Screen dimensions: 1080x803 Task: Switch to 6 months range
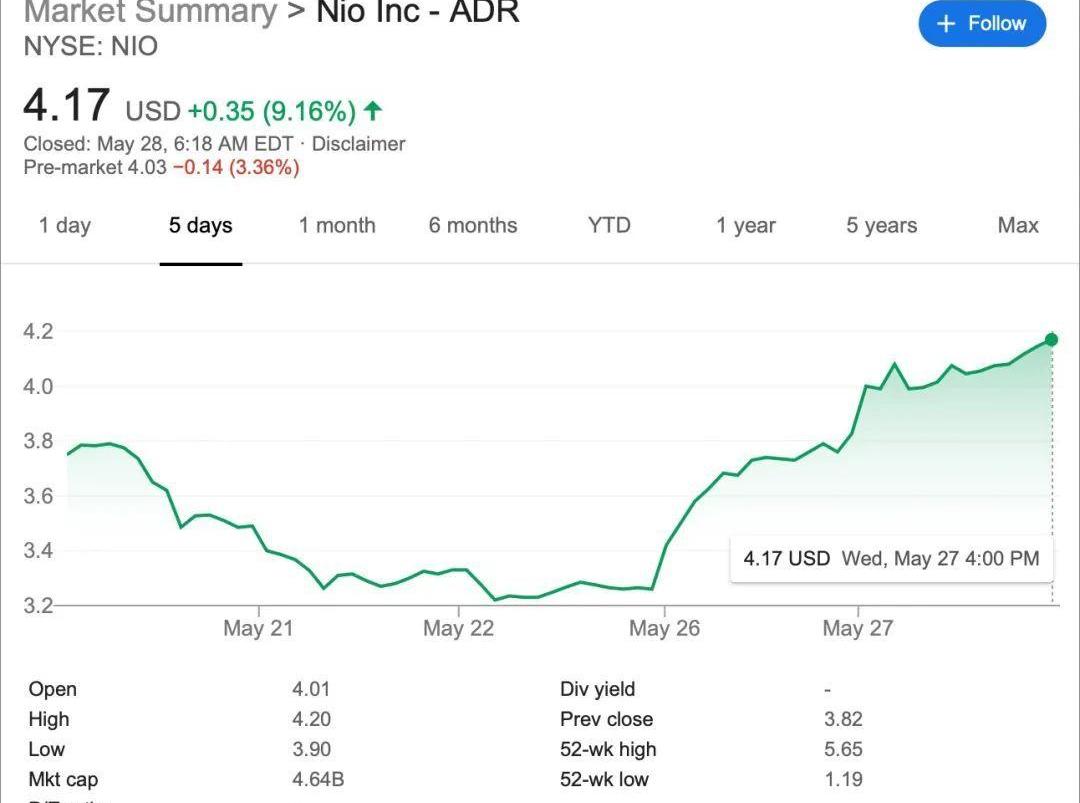473,226
